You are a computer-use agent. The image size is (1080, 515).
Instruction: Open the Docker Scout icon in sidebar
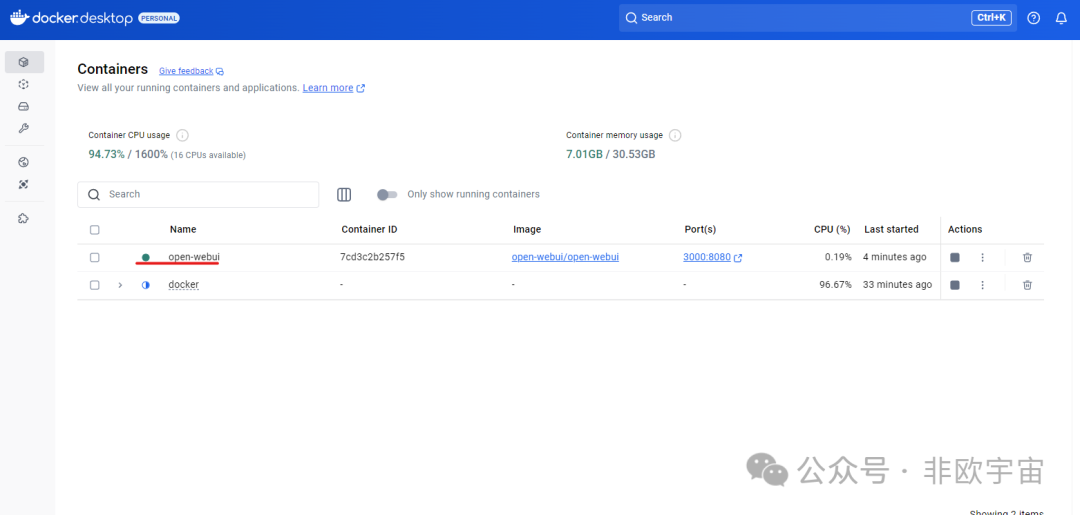point(24,185)
